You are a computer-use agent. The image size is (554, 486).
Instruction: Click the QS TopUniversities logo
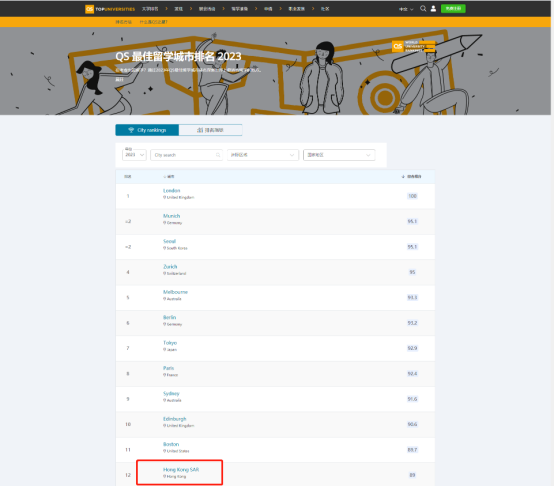110,9
